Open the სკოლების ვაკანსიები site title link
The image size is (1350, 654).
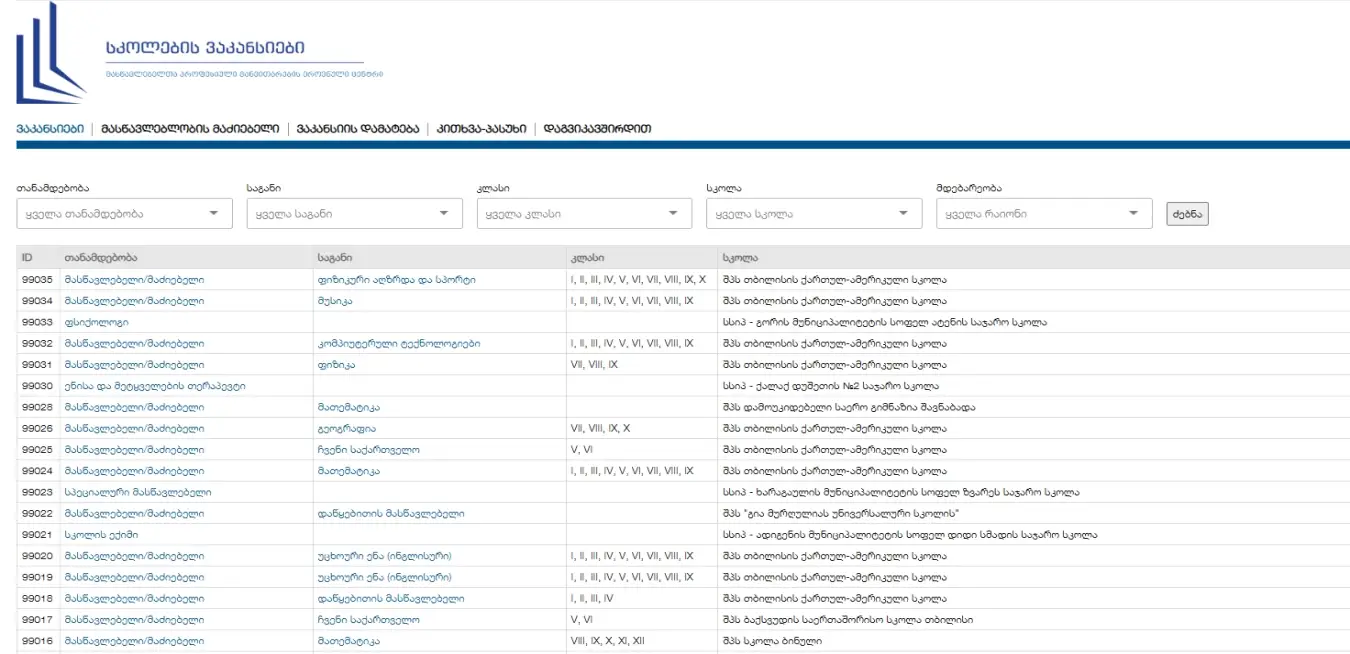coord(205,47)
